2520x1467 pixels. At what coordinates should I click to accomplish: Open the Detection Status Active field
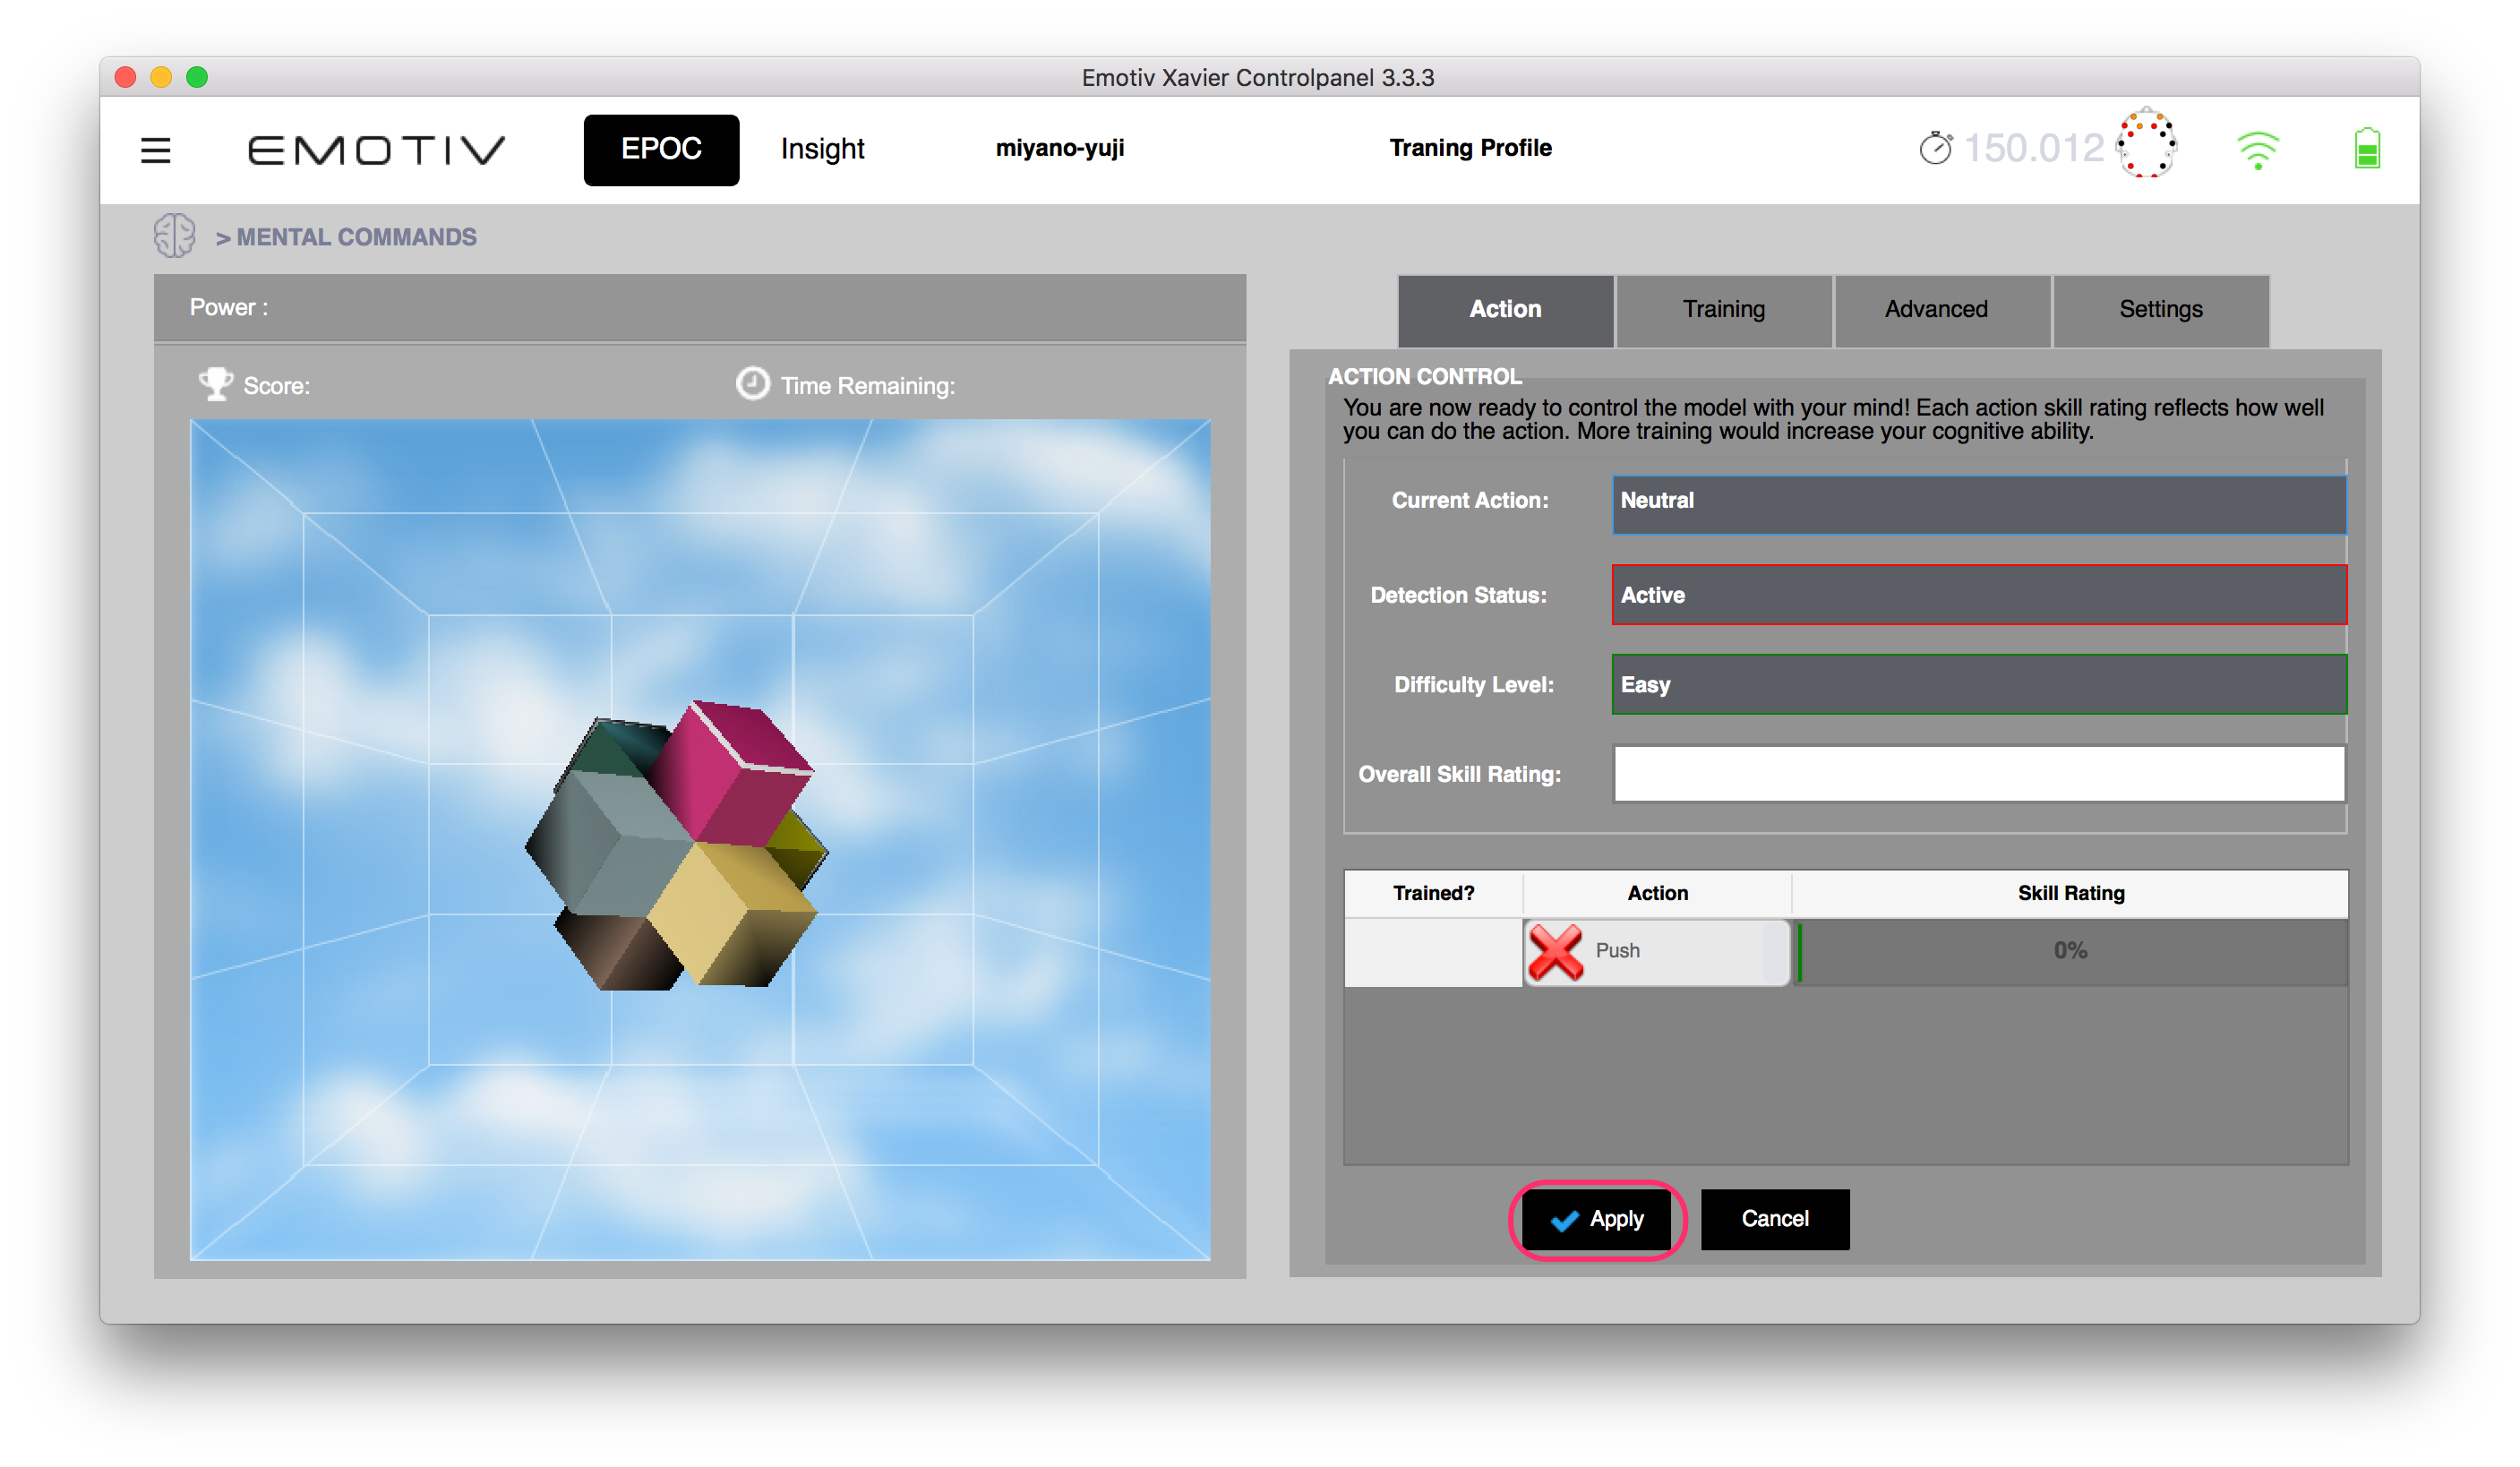1978,595
